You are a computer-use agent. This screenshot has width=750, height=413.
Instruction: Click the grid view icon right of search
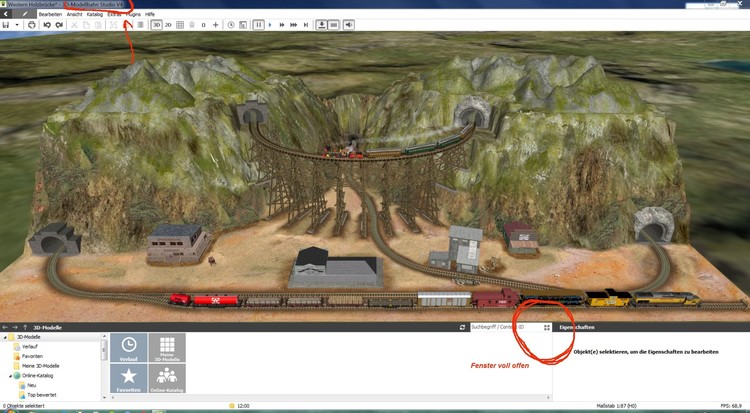[x=547, y=327]
